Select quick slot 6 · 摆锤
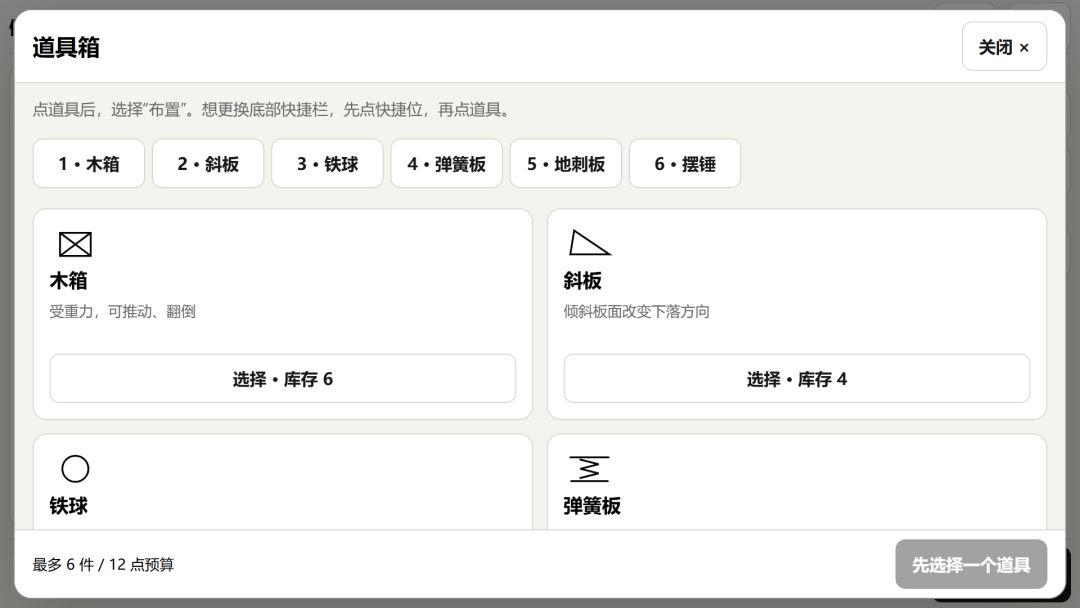This screenshot has height=608, width=1080. 685,164
